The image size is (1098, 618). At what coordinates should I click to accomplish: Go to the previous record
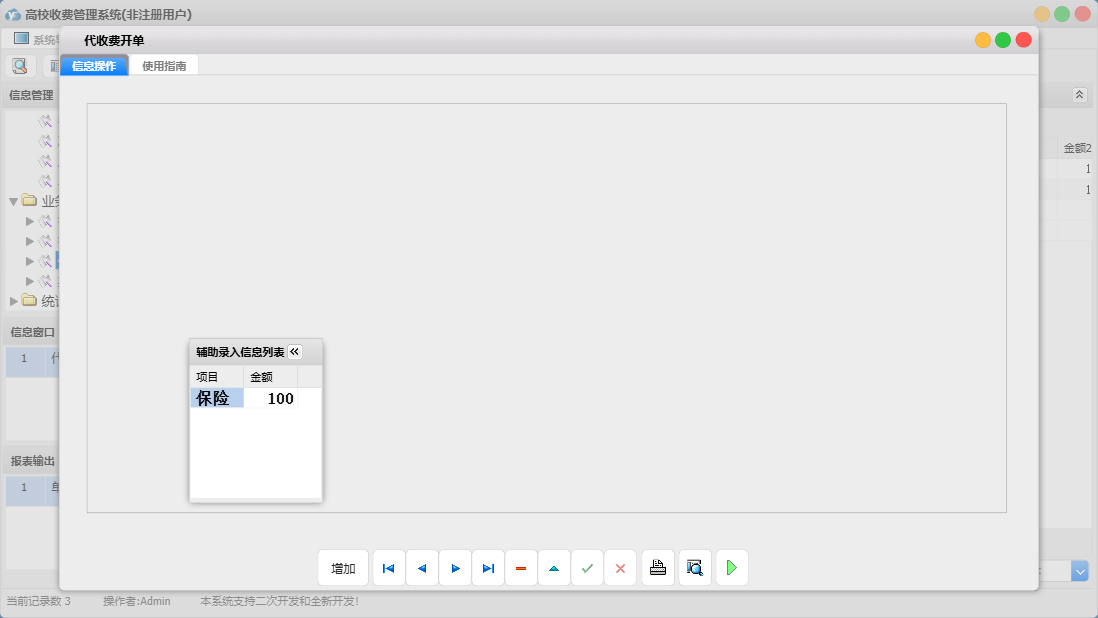[x=422, y=568]
